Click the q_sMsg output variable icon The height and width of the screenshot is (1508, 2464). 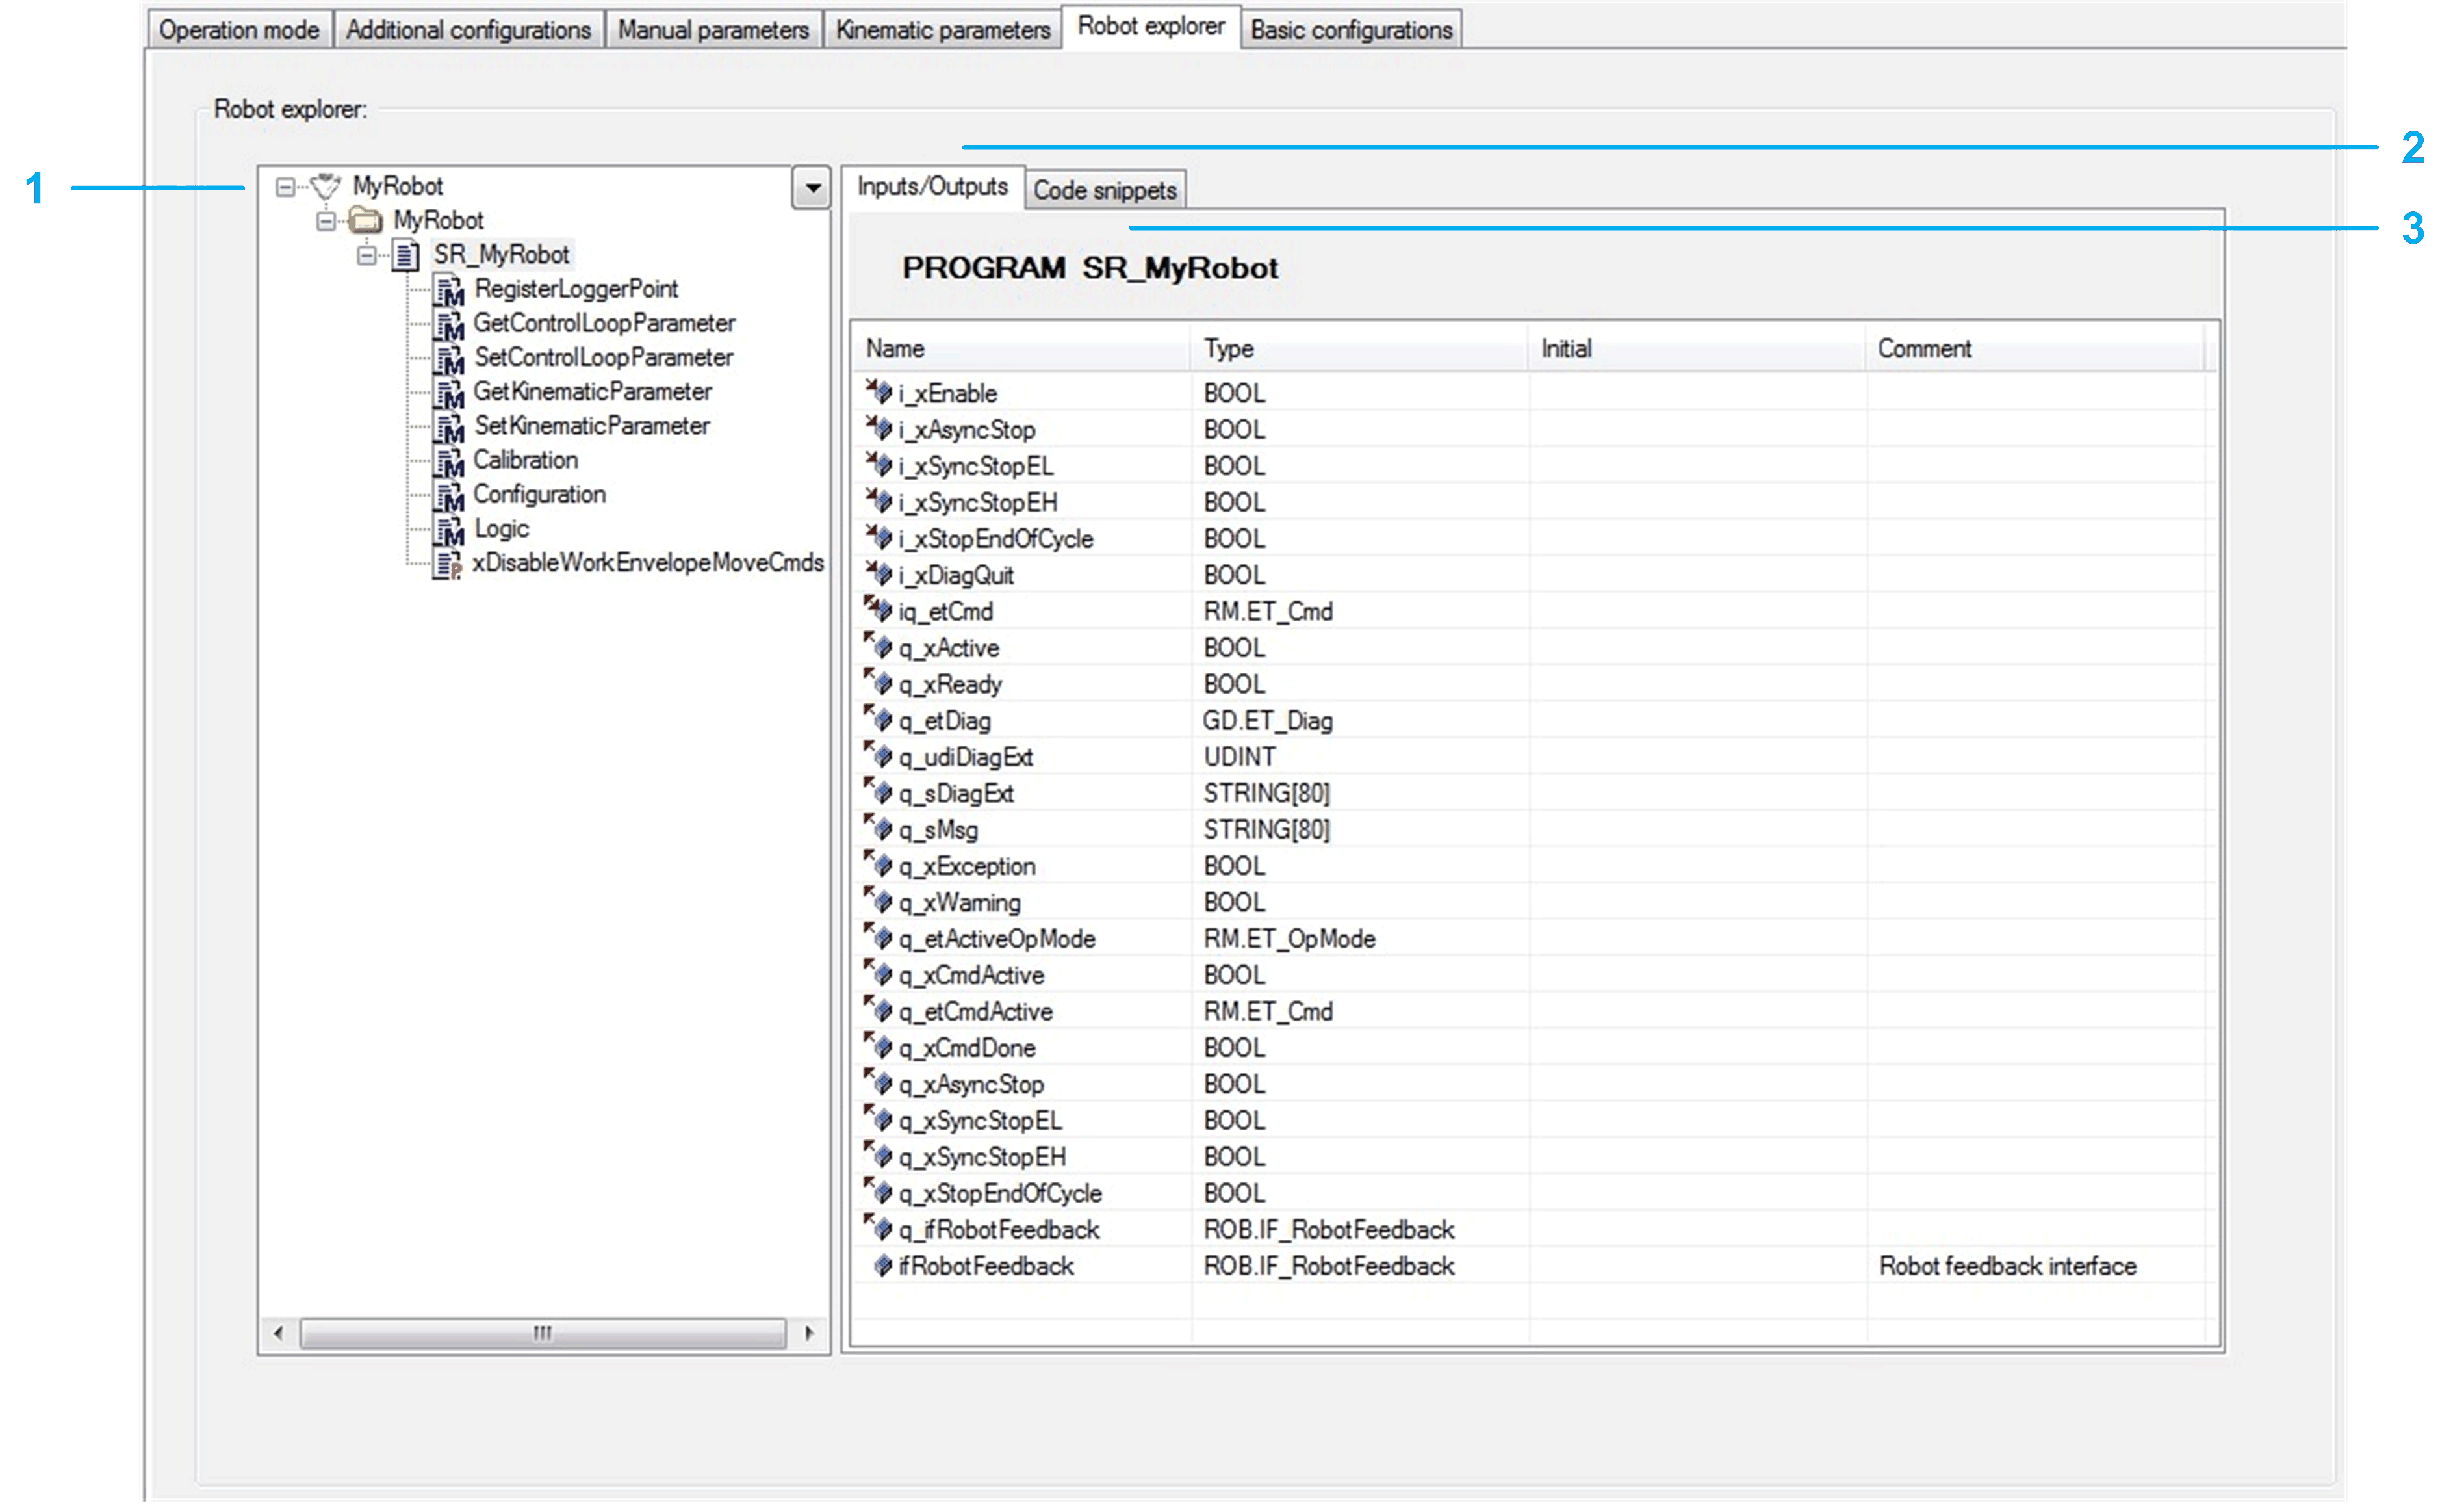879,828
